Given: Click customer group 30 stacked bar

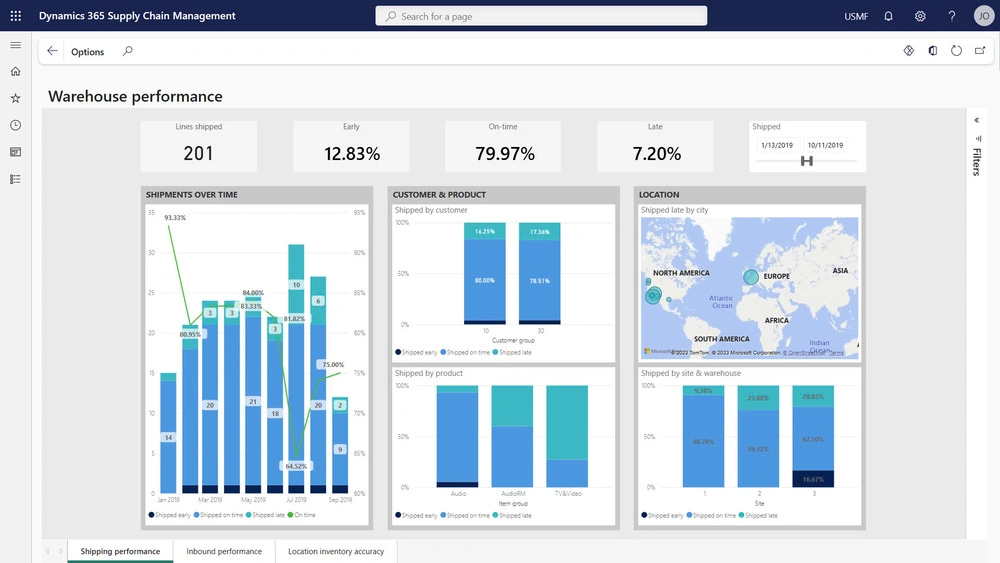Looking at the screenshot, I should pyautogui.click(x=540, y=274).
